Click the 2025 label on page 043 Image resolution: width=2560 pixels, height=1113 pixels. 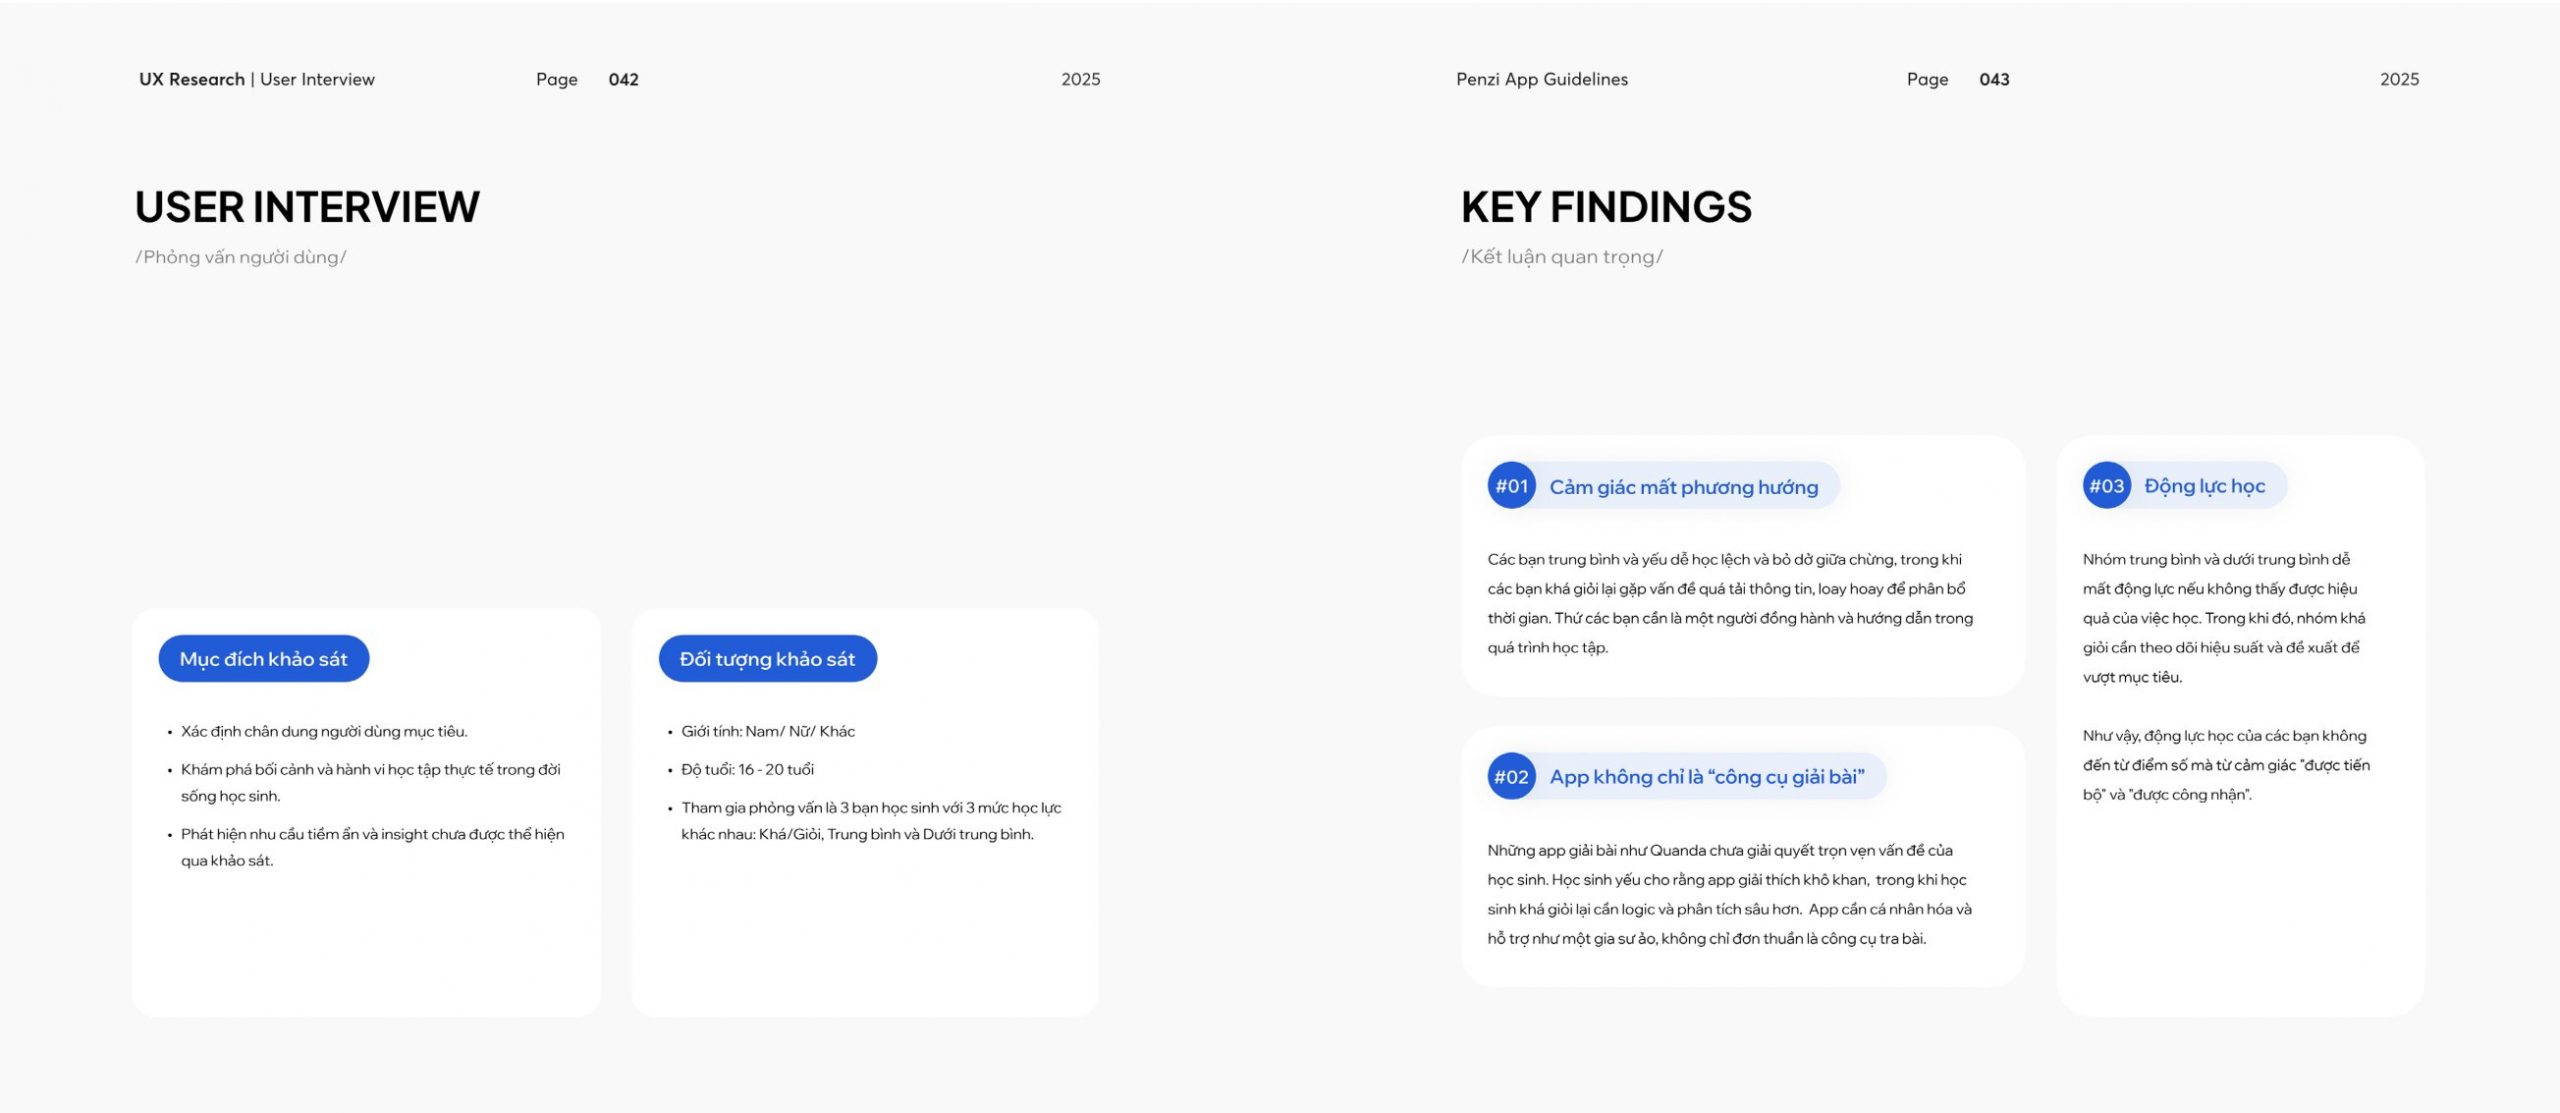(x=2399, y=79)
